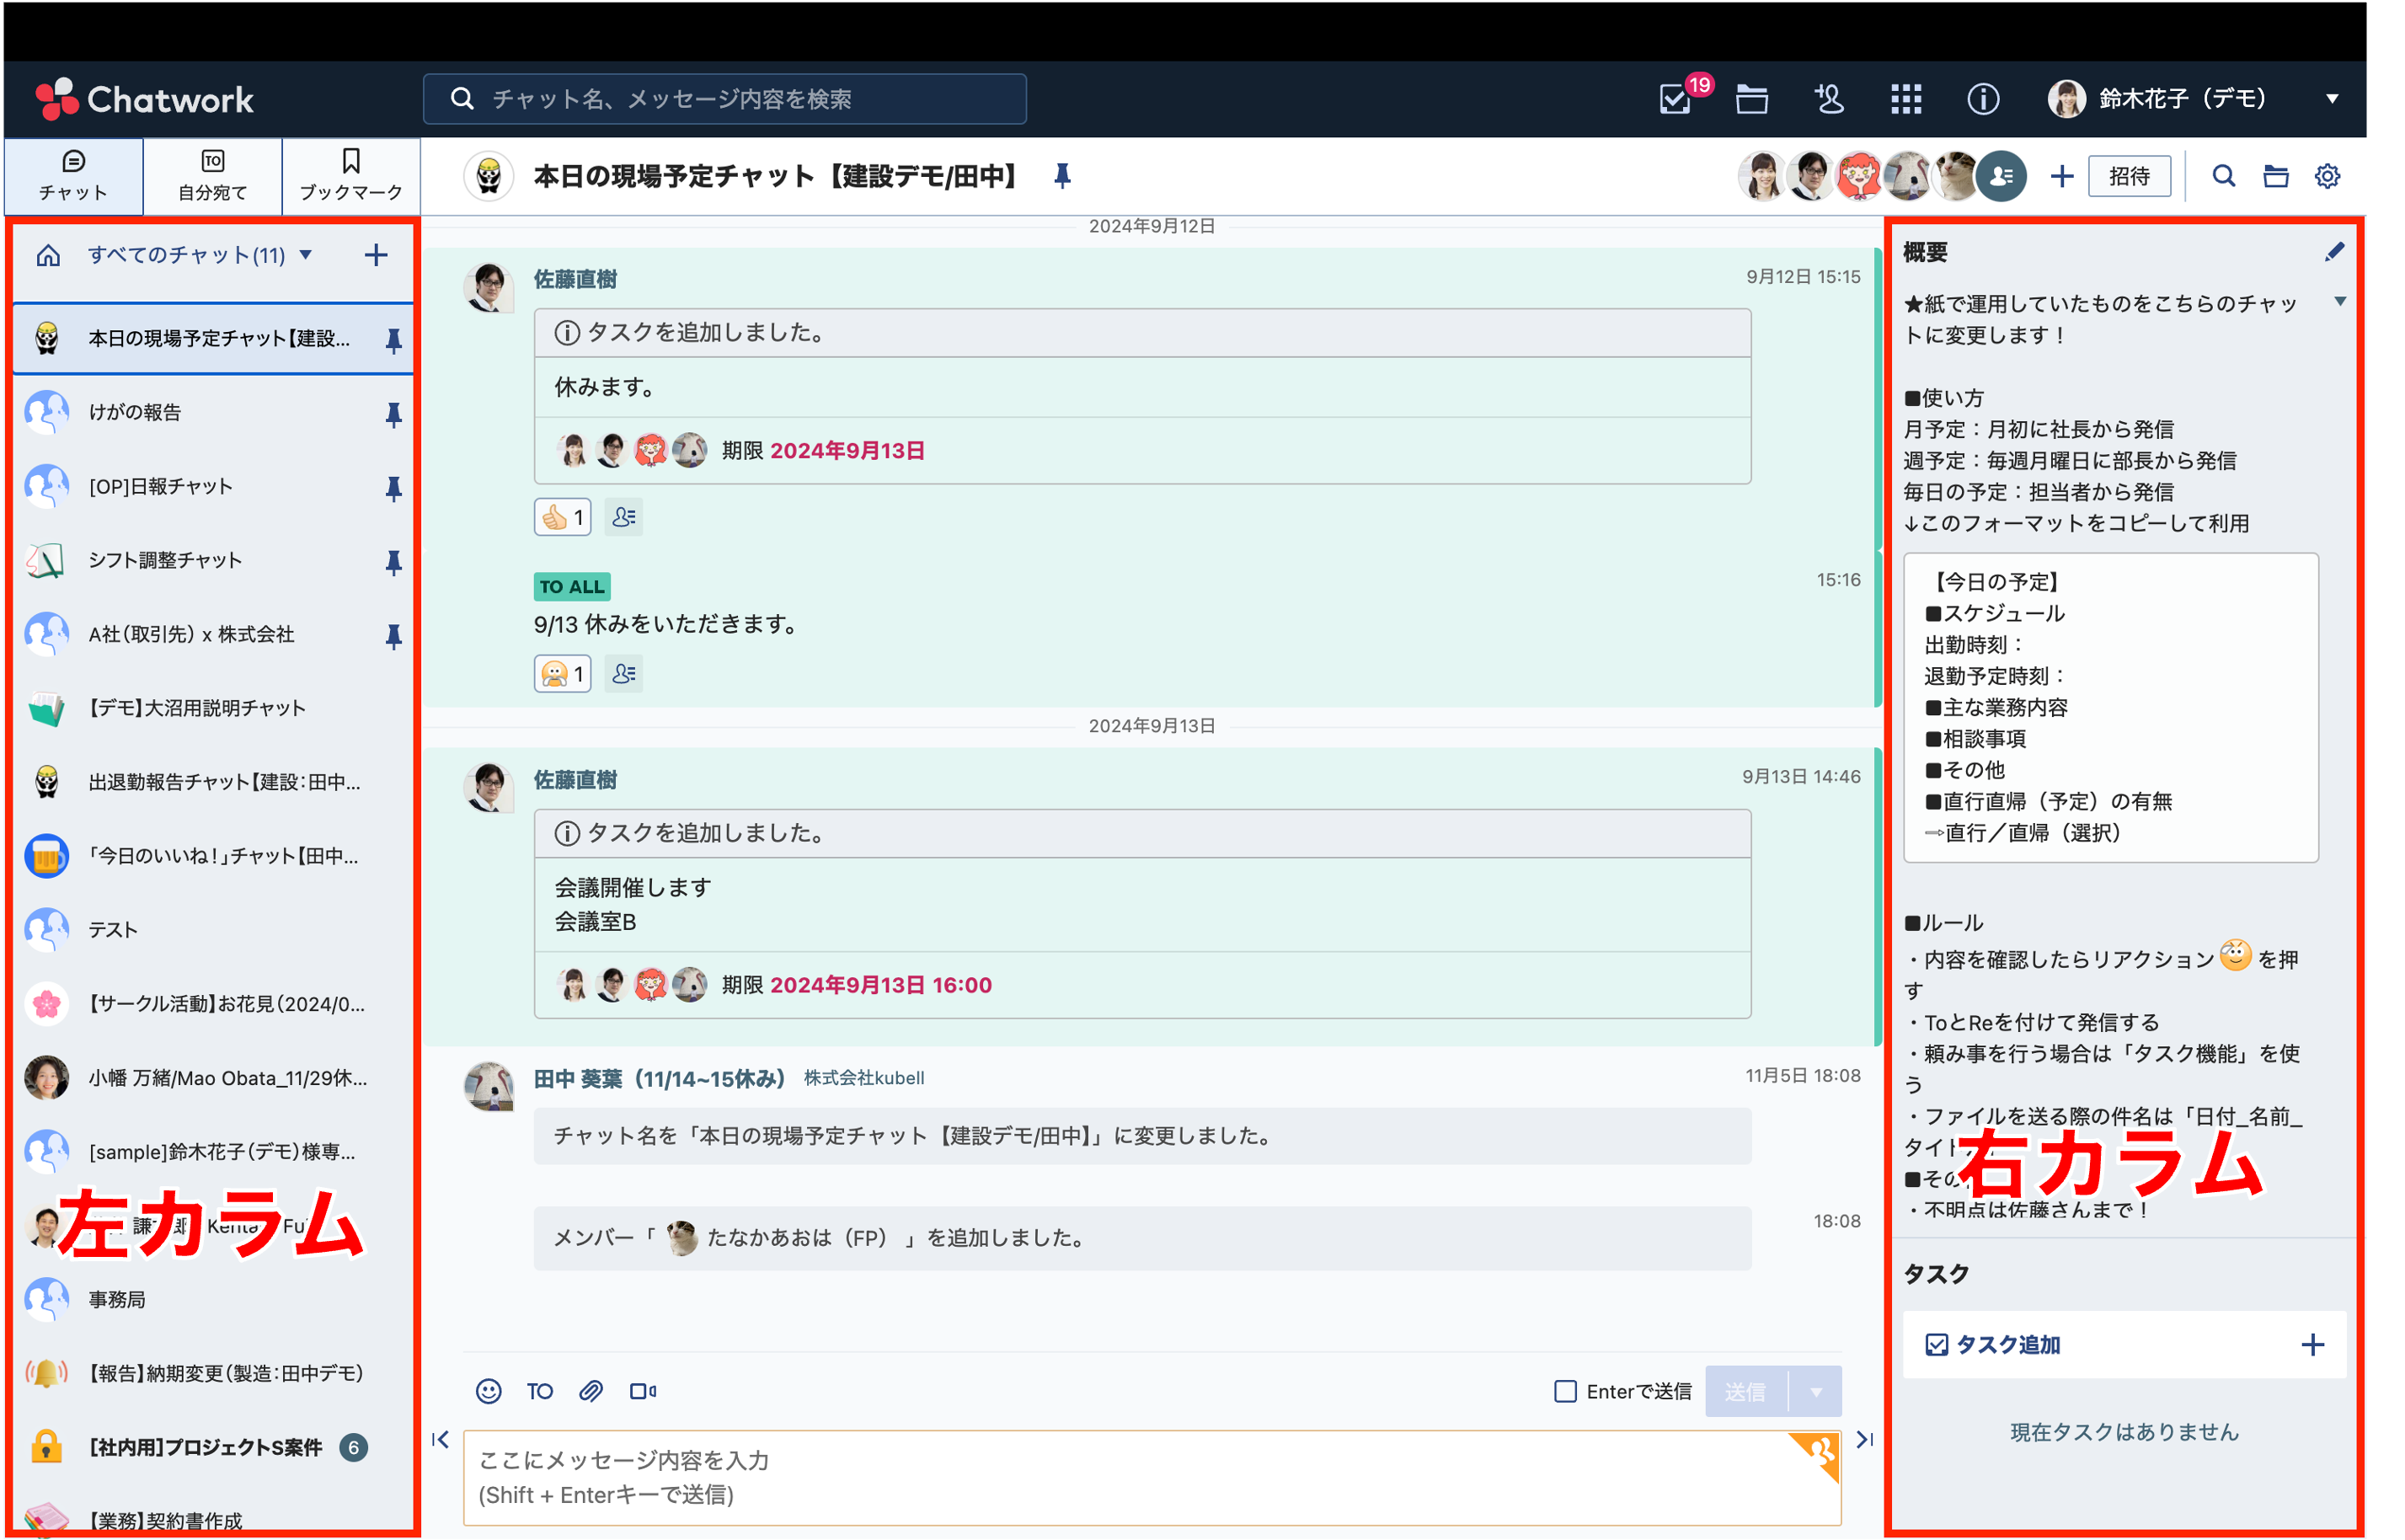Open send options arrow beside 送信

point(1817,1392)
